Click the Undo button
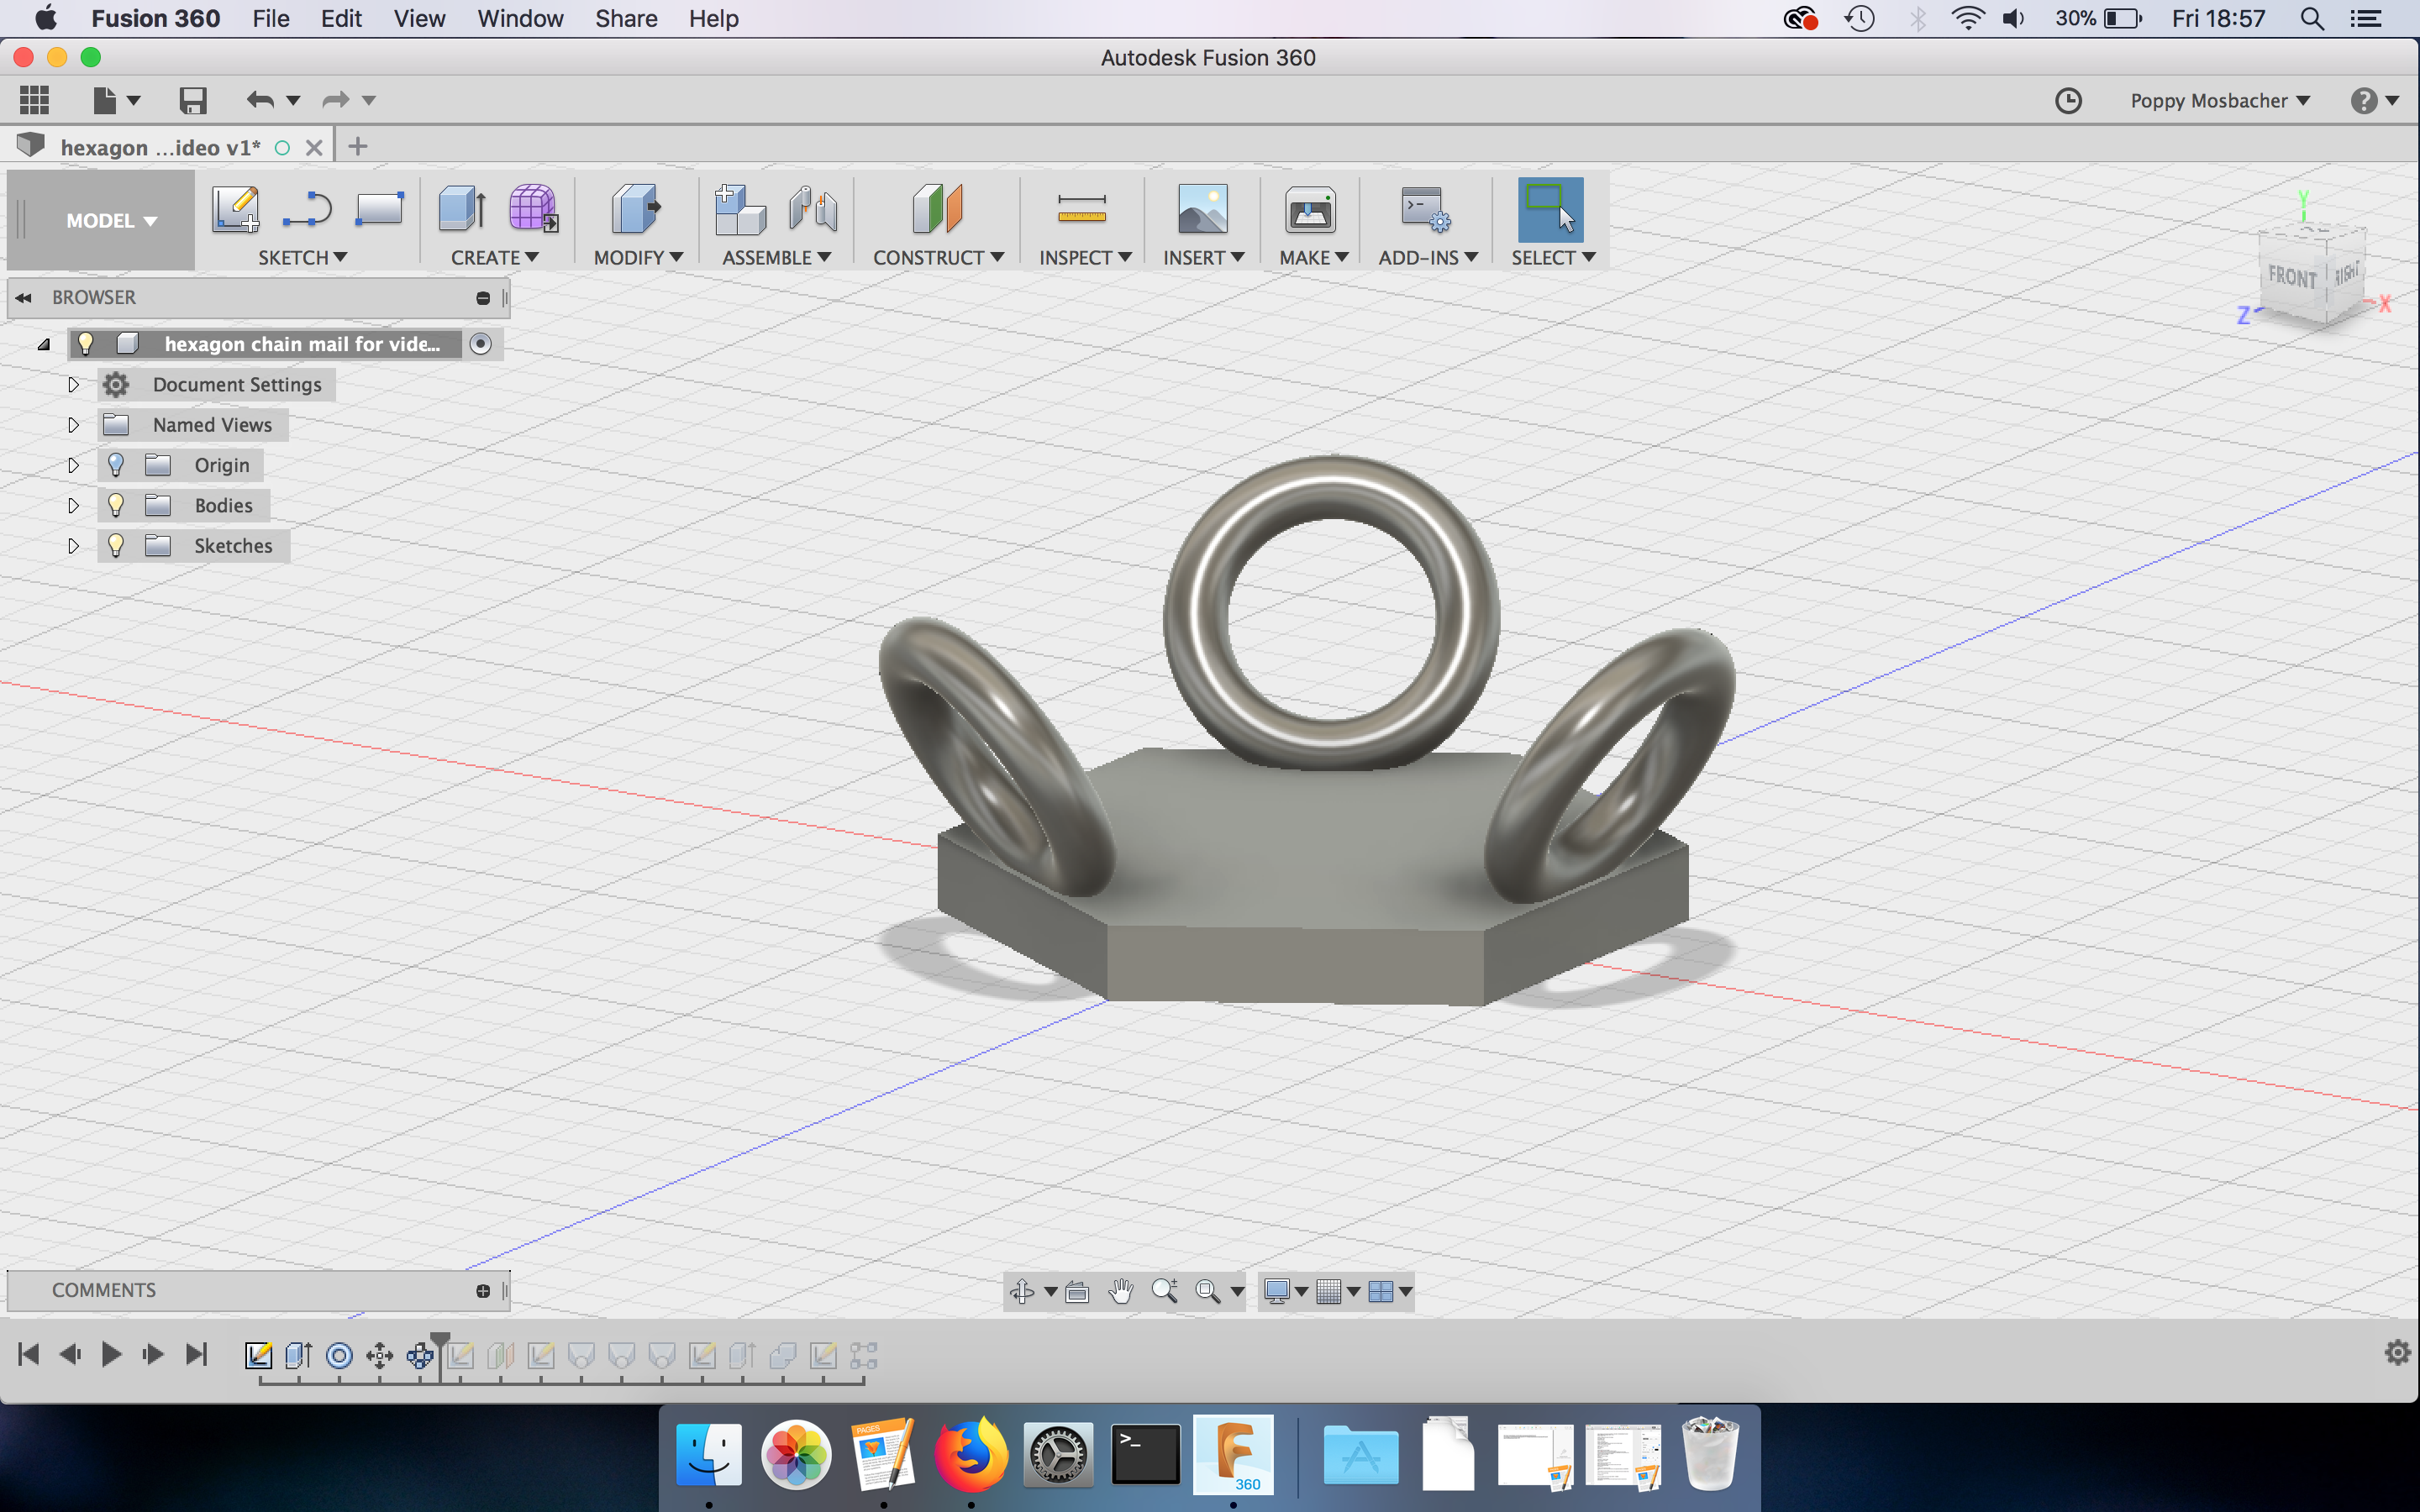Image resolution: width=2420 pixels, height=1512 pixels. (262, 100)
